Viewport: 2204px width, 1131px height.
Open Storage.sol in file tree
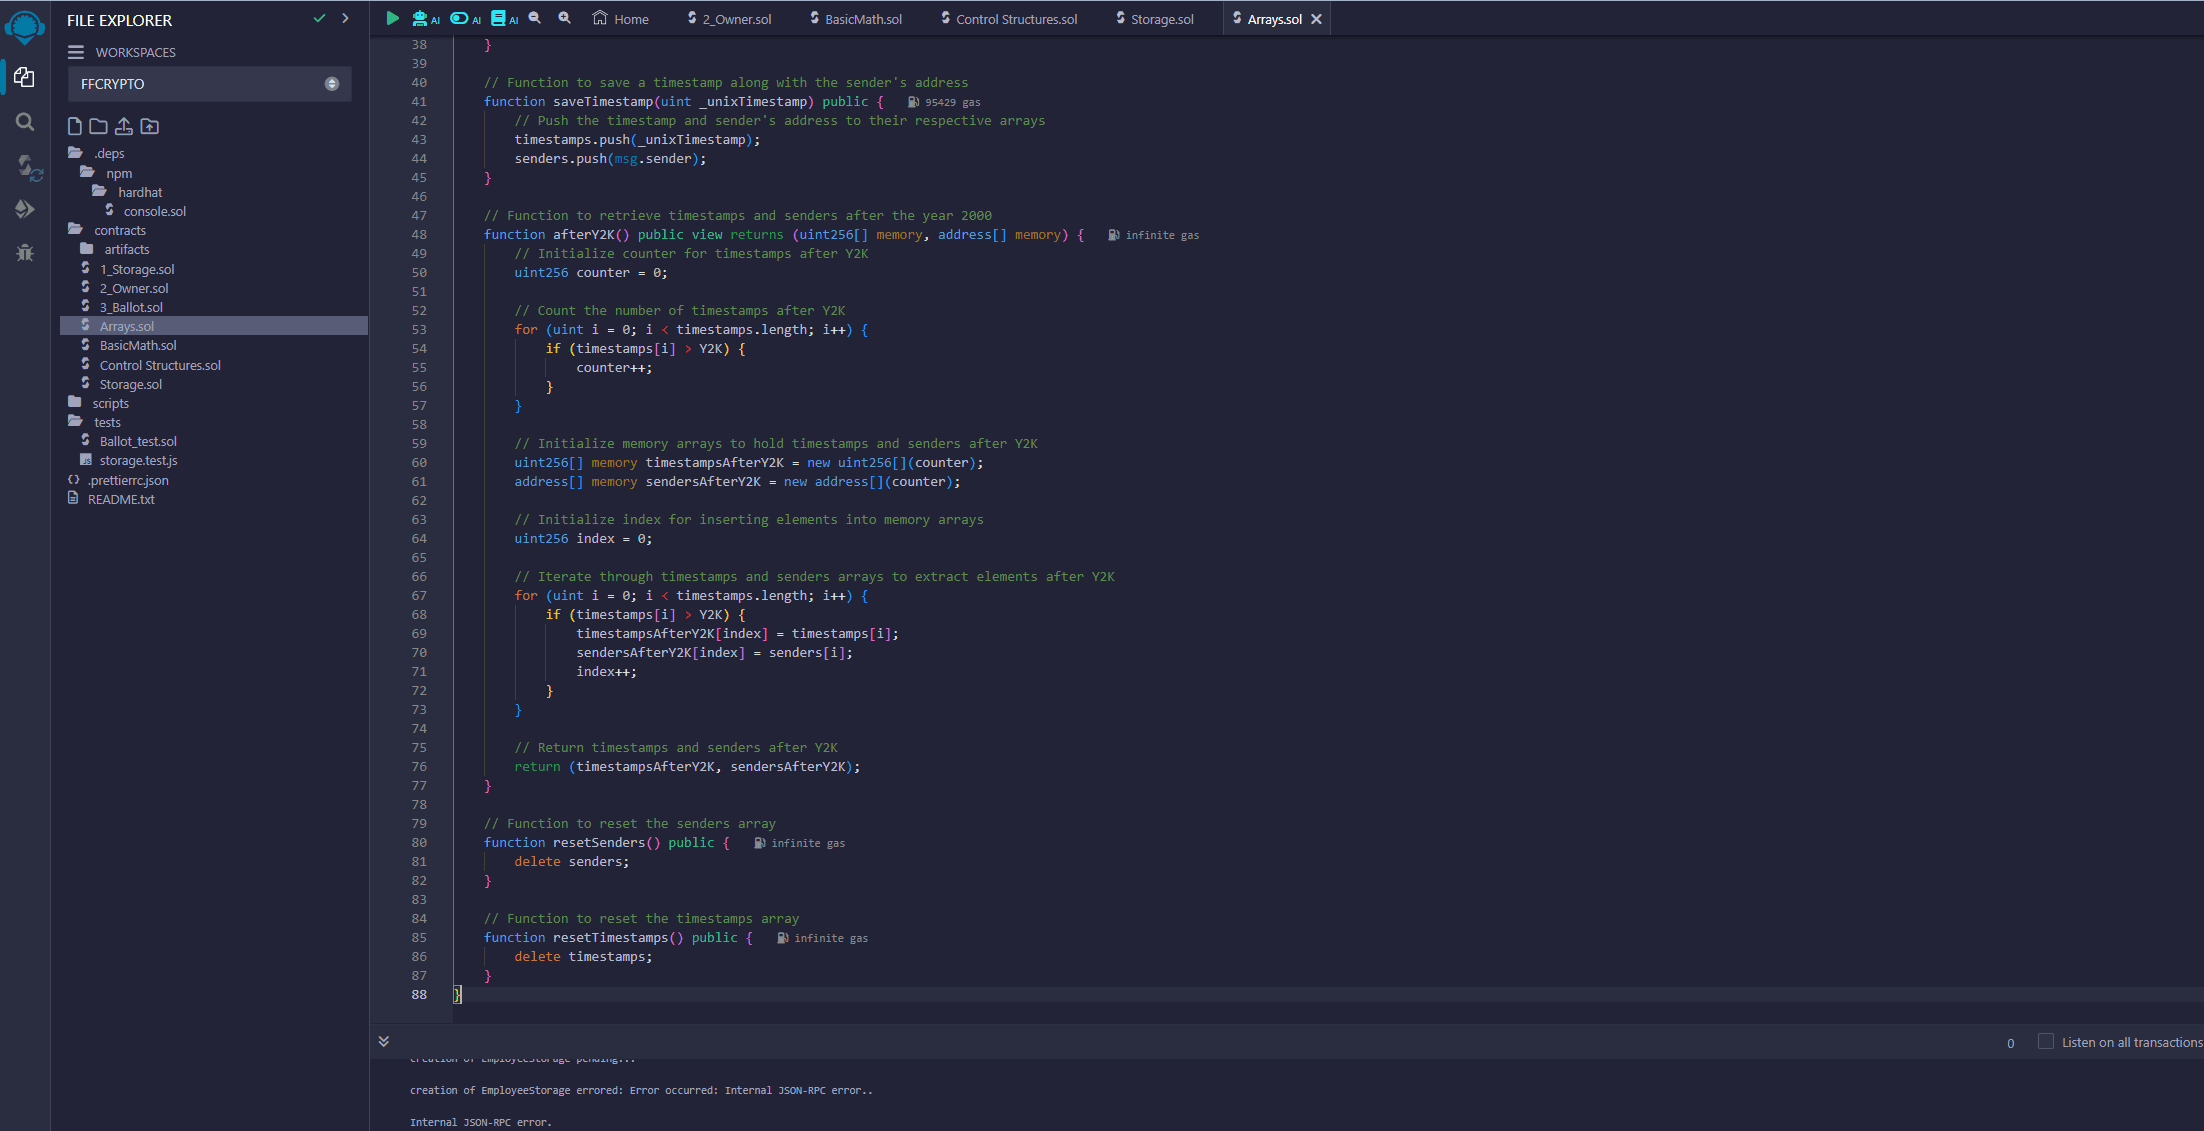[x=122, y=384]
